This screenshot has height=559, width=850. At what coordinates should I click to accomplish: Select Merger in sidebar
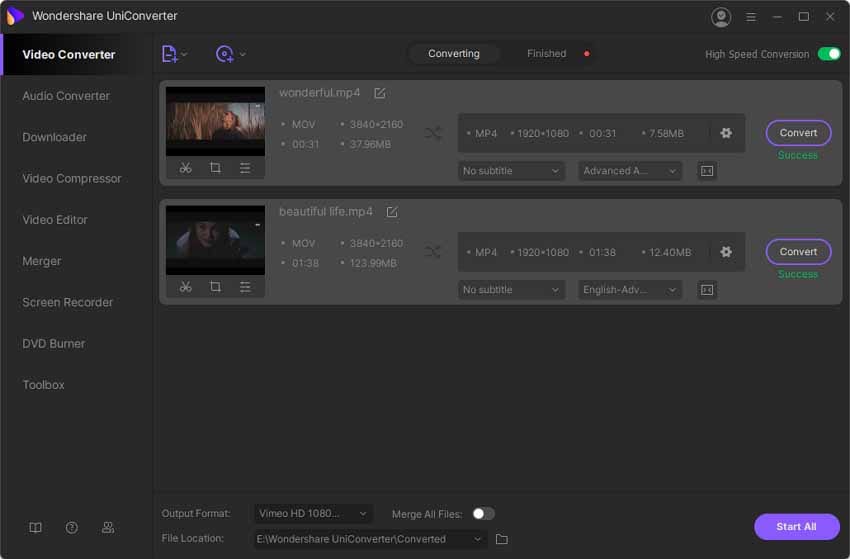(x=42, y=261)
